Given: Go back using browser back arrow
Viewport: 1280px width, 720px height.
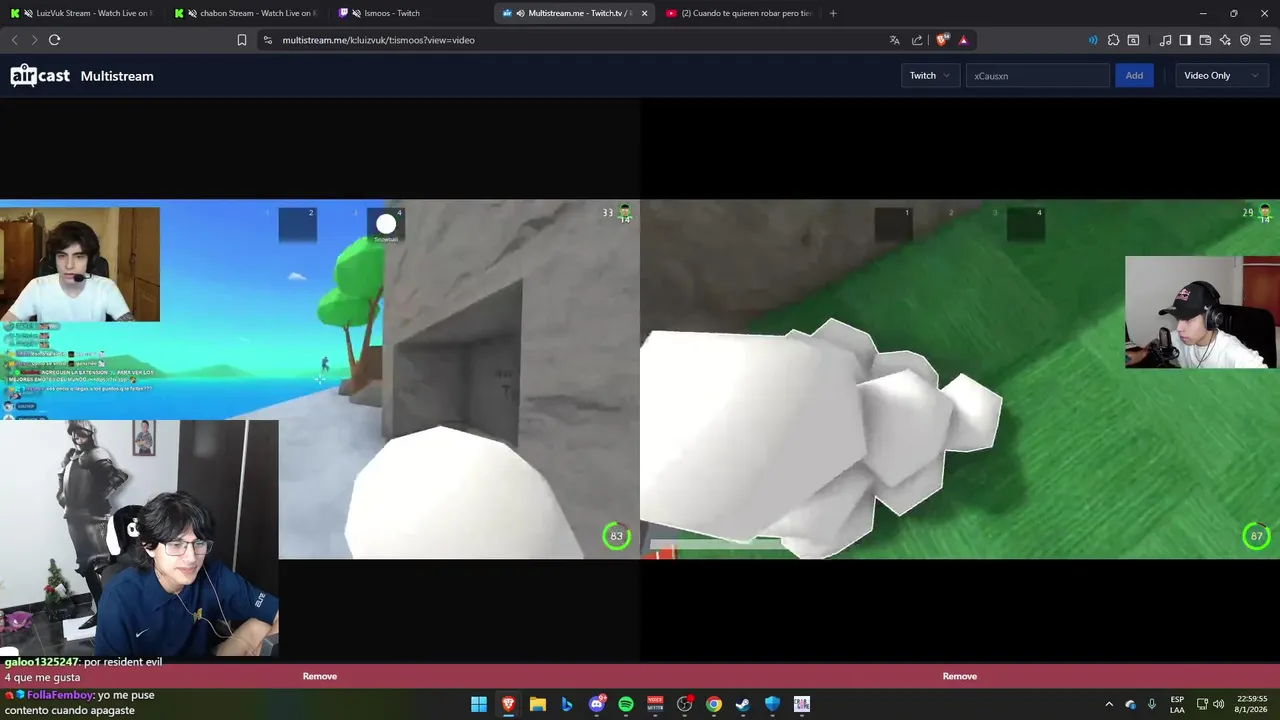Looking at the screenshot, I should pos(14,40).
